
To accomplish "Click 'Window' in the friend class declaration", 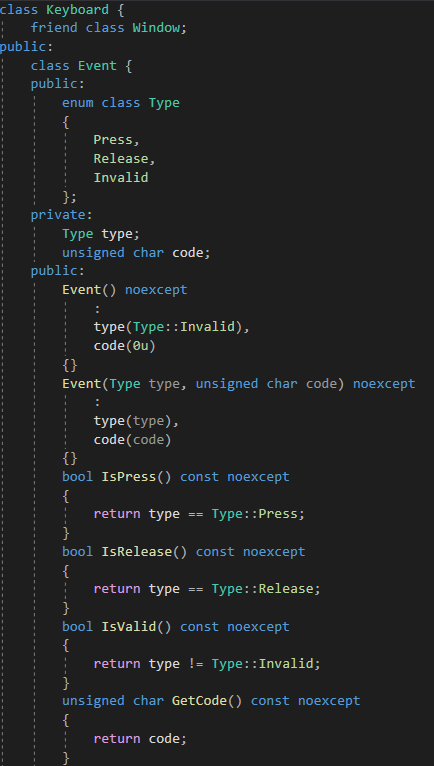I will pos(156,28).
